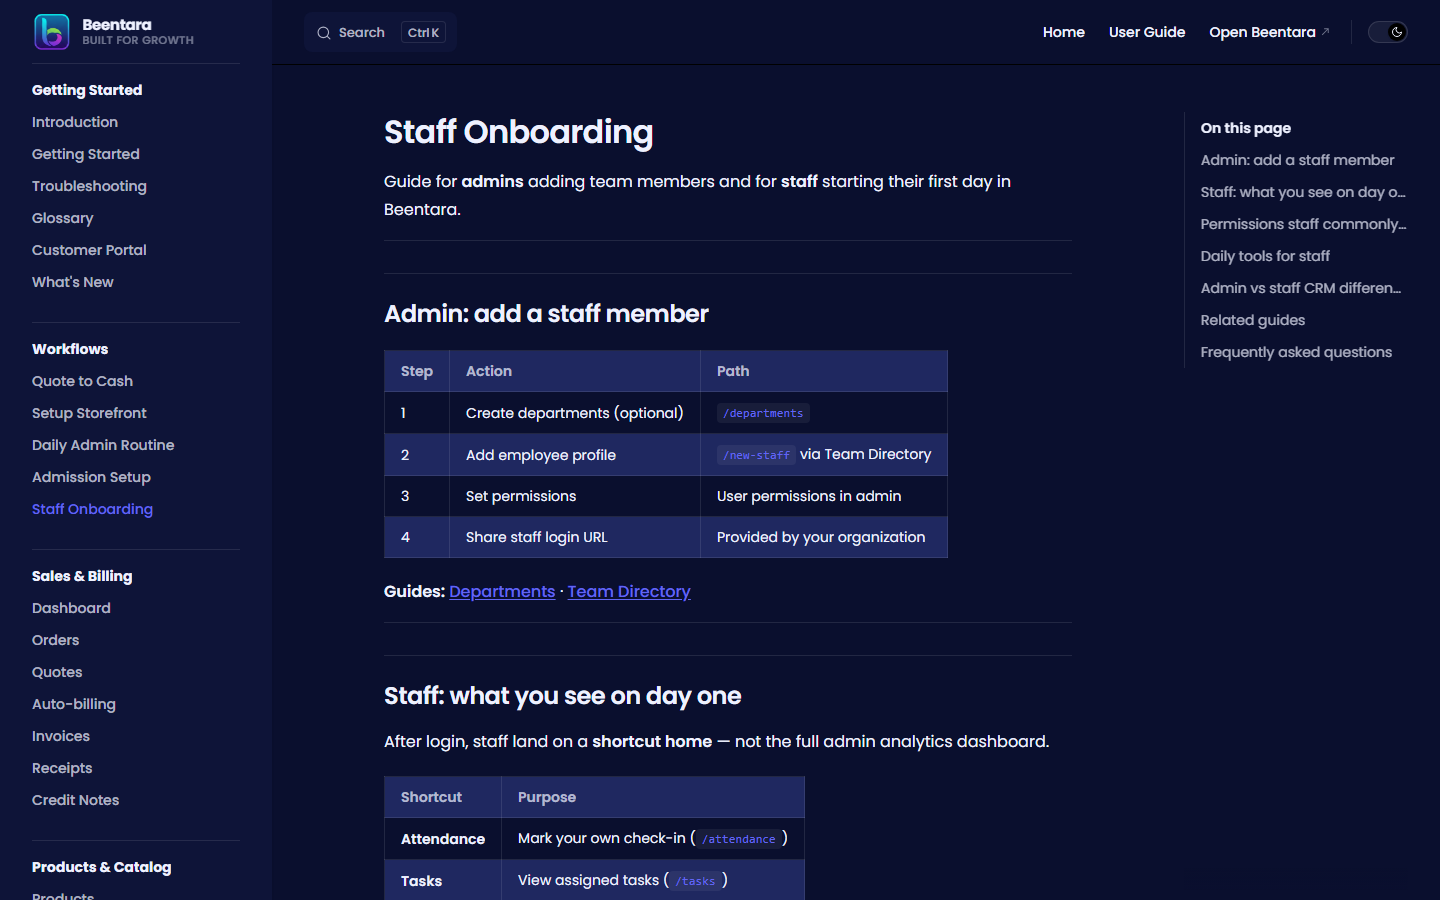Open Customer Portal page
The width and height of the screenshot is (1440, 900).
click(x=89, y=250)
